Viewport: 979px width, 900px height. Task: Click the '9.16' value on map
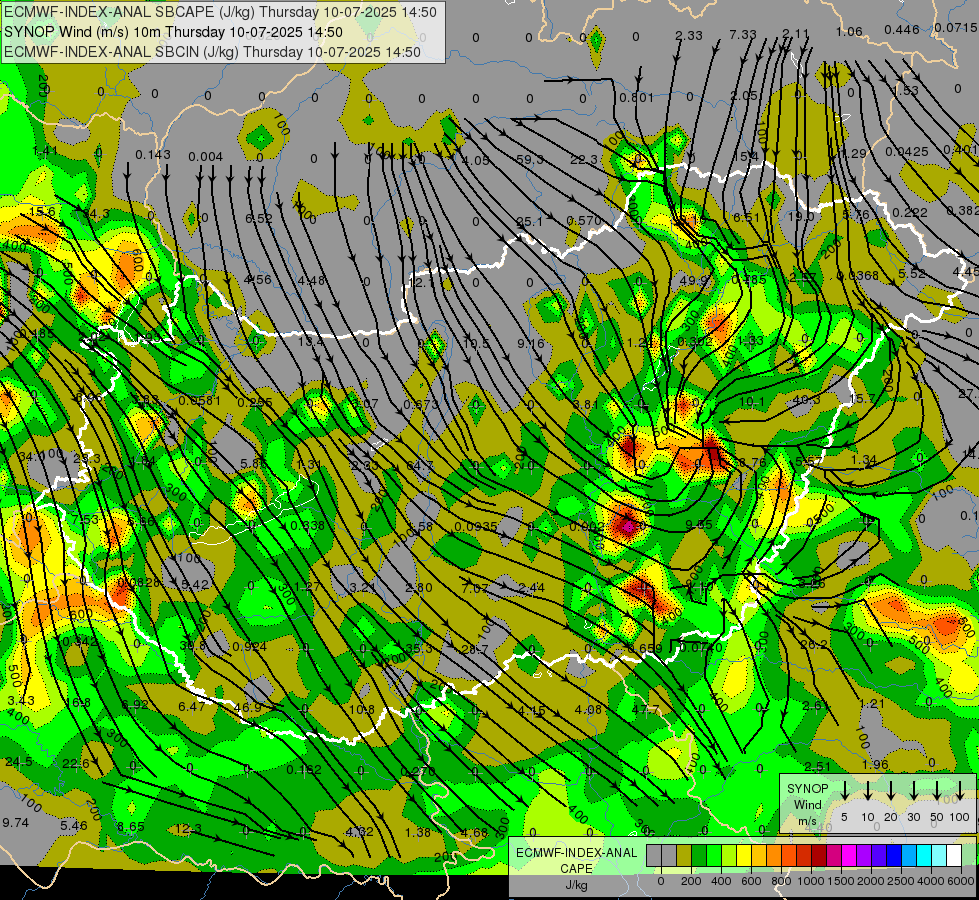(x=531, y=343)
